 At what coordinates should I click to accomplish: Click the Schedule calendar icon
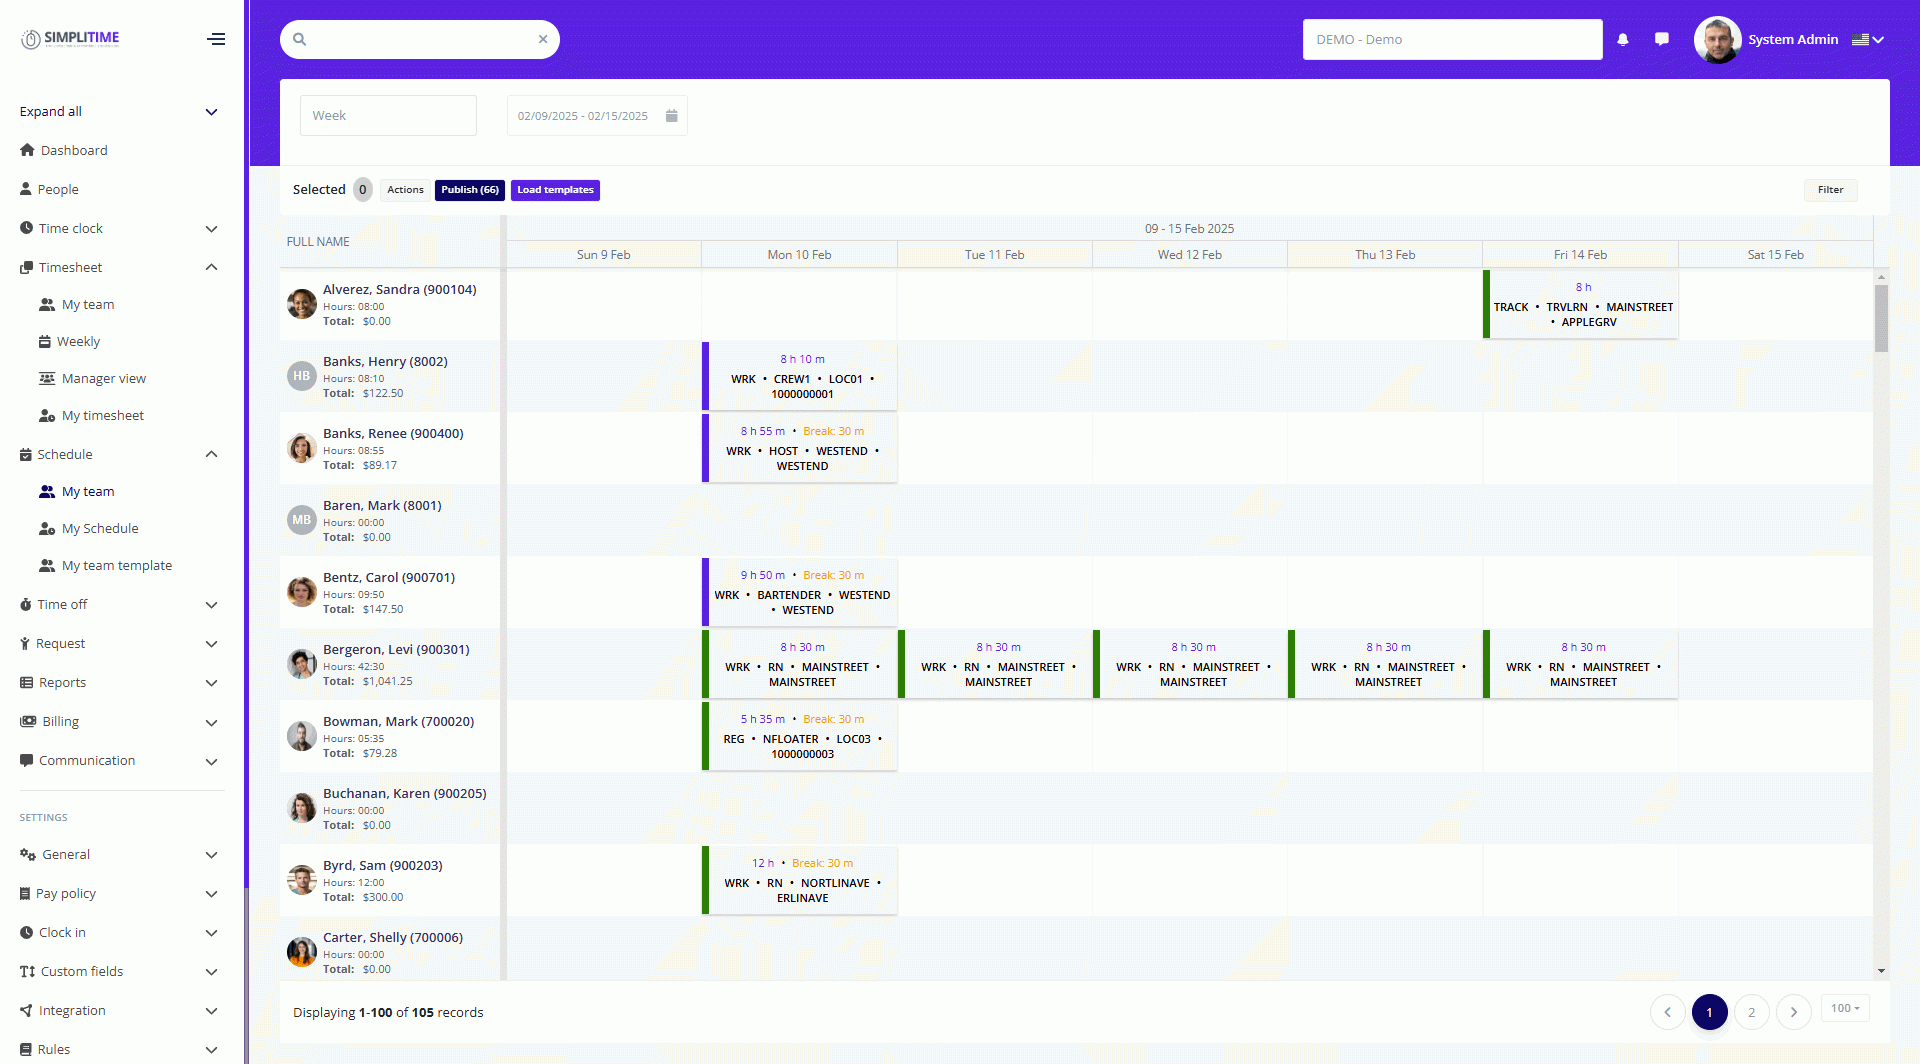(26, 454)
